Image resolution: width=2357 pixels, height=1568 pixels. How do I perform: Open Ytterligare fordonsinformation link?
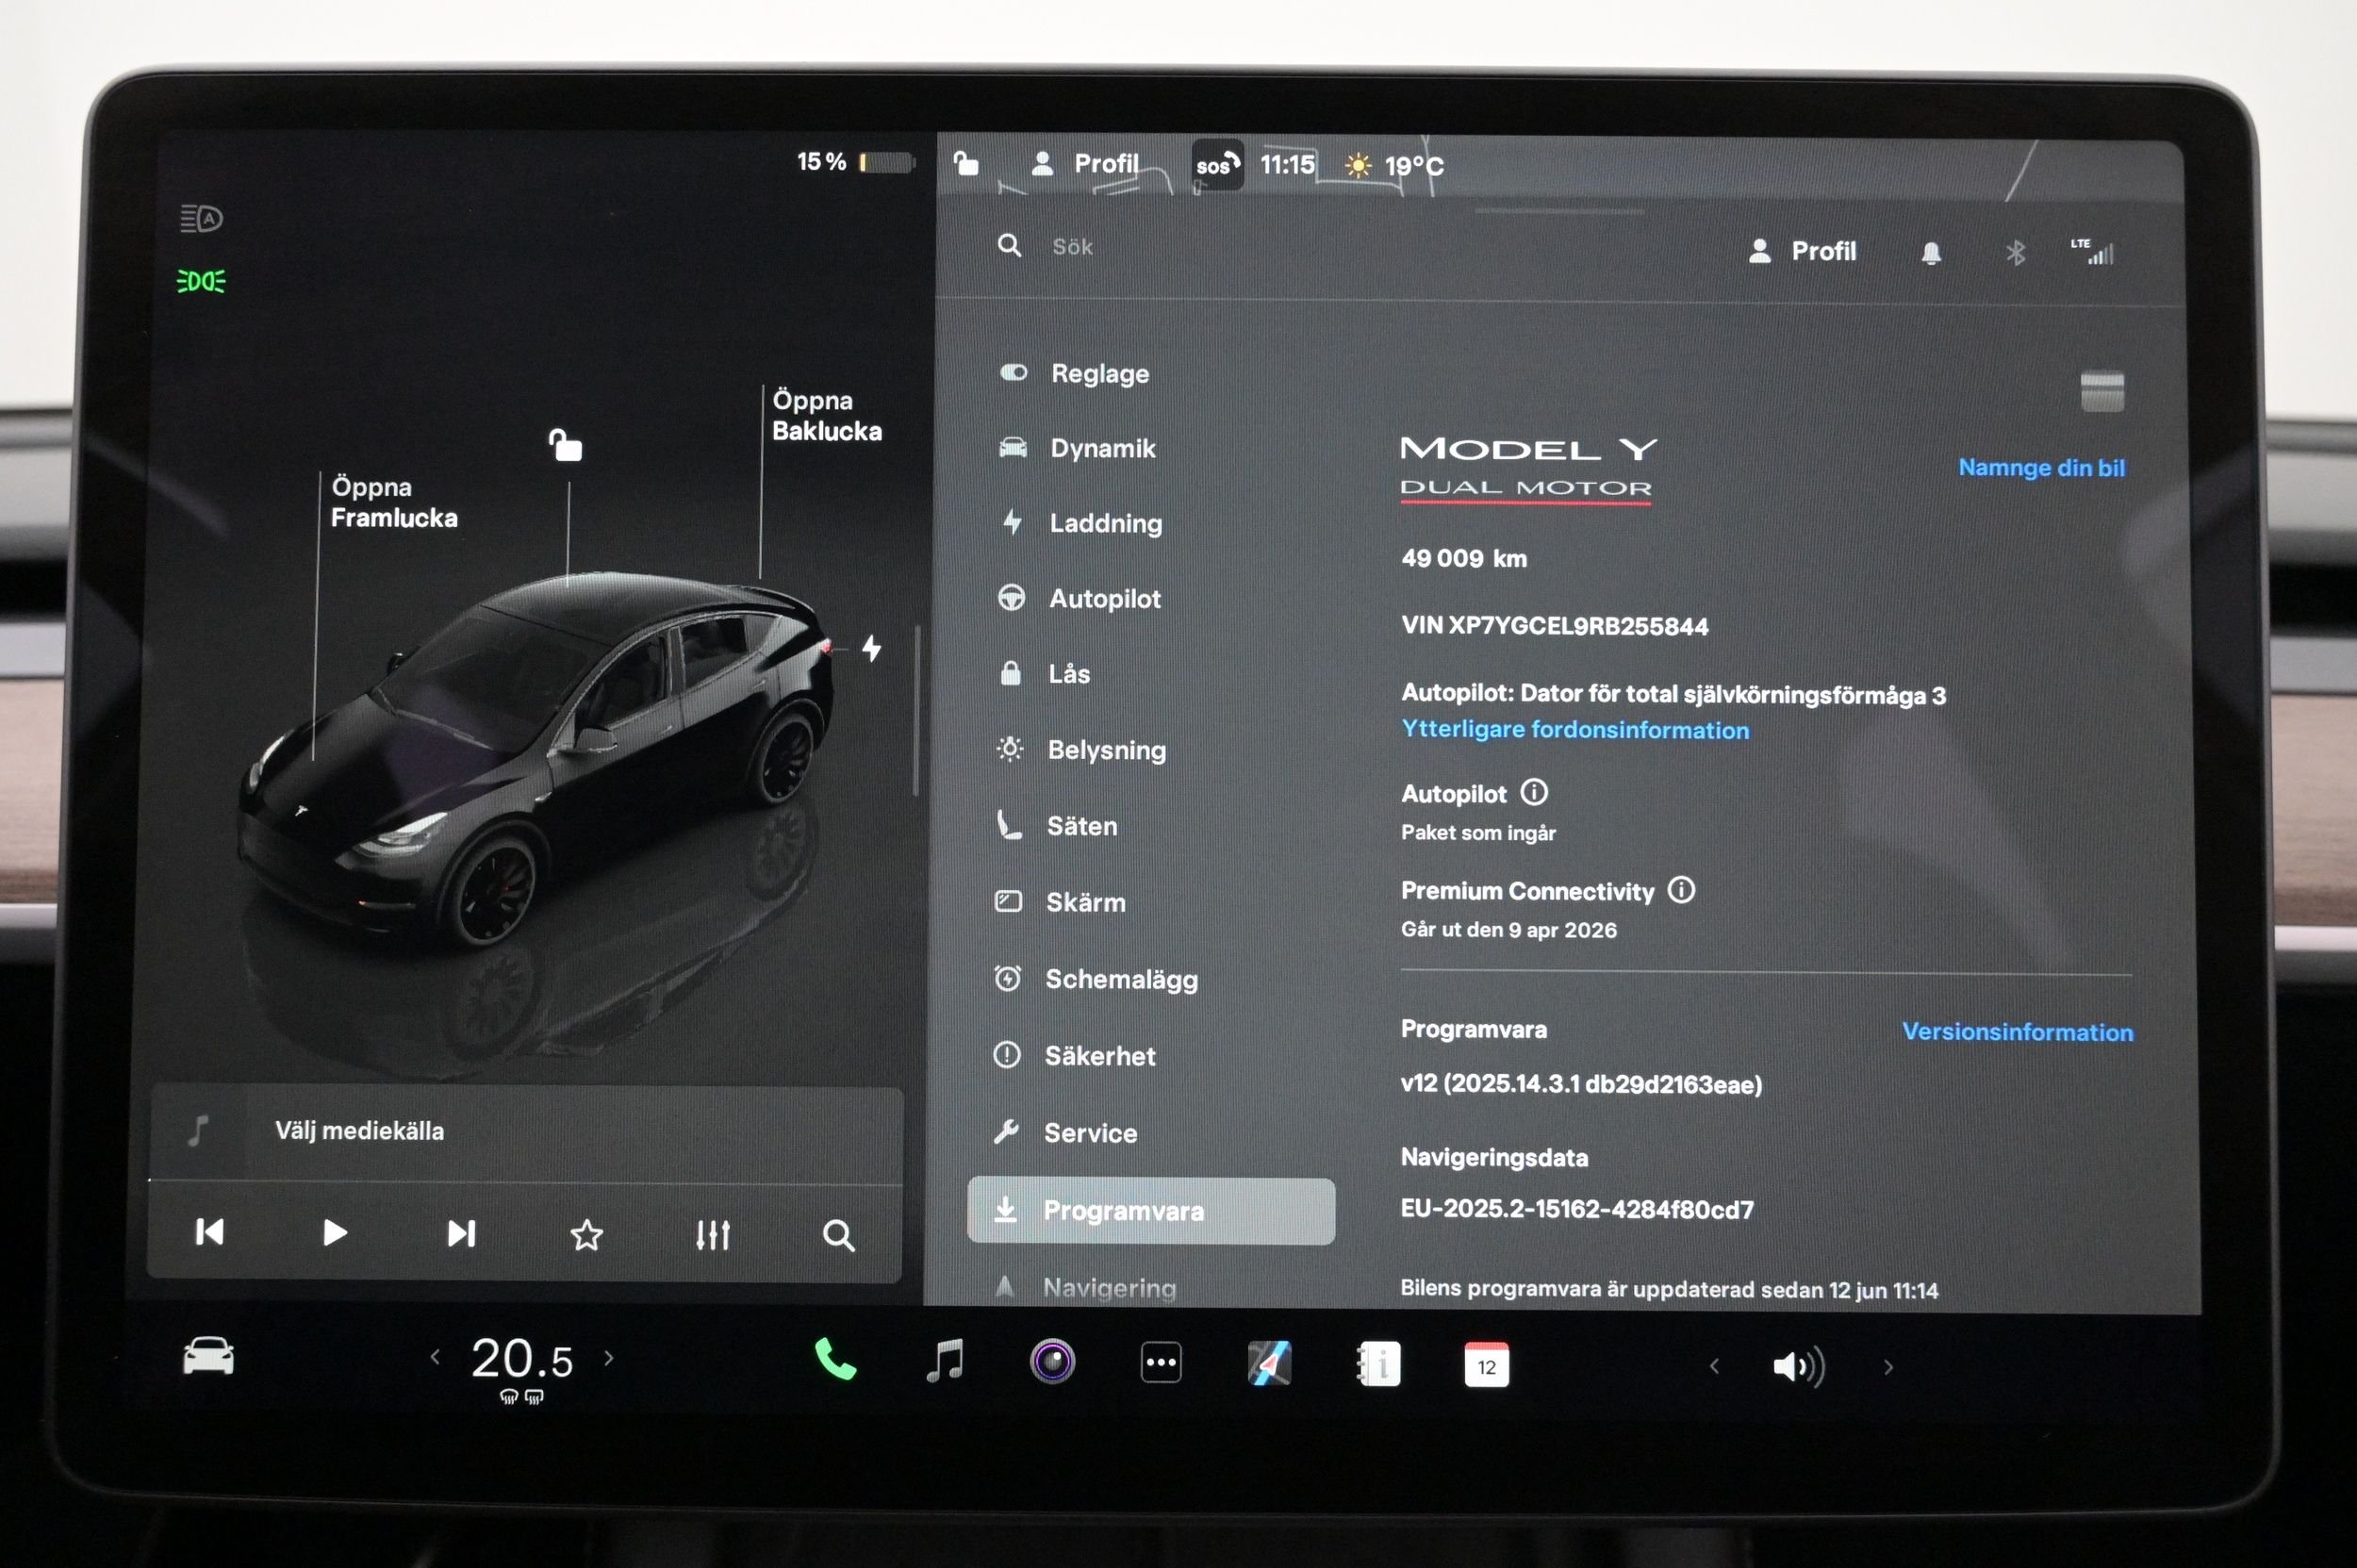(1575, 729)
